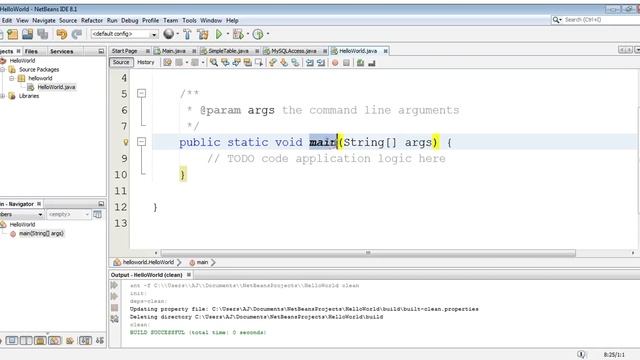Screen dimensions: 640x360
Task: Select HelloWorld.java in project tree
Action: point(56,87)
